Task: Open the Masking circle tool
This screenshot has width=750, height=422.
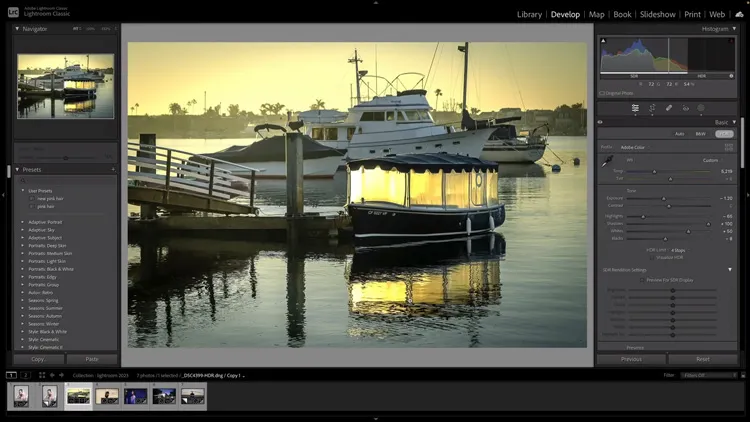Action: (x=701, y=108)
